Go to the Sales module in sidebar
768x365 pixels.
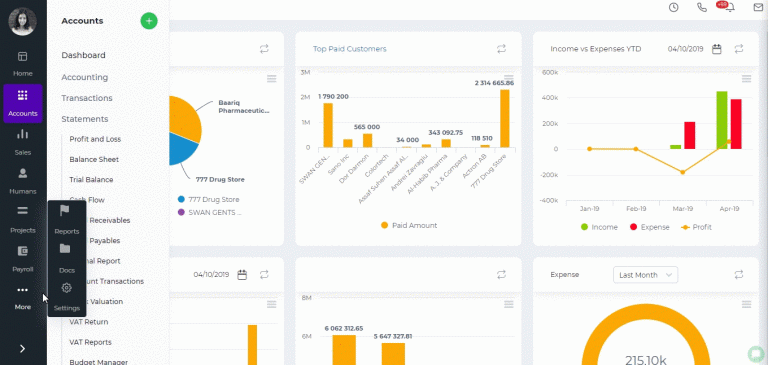(23, 142)
